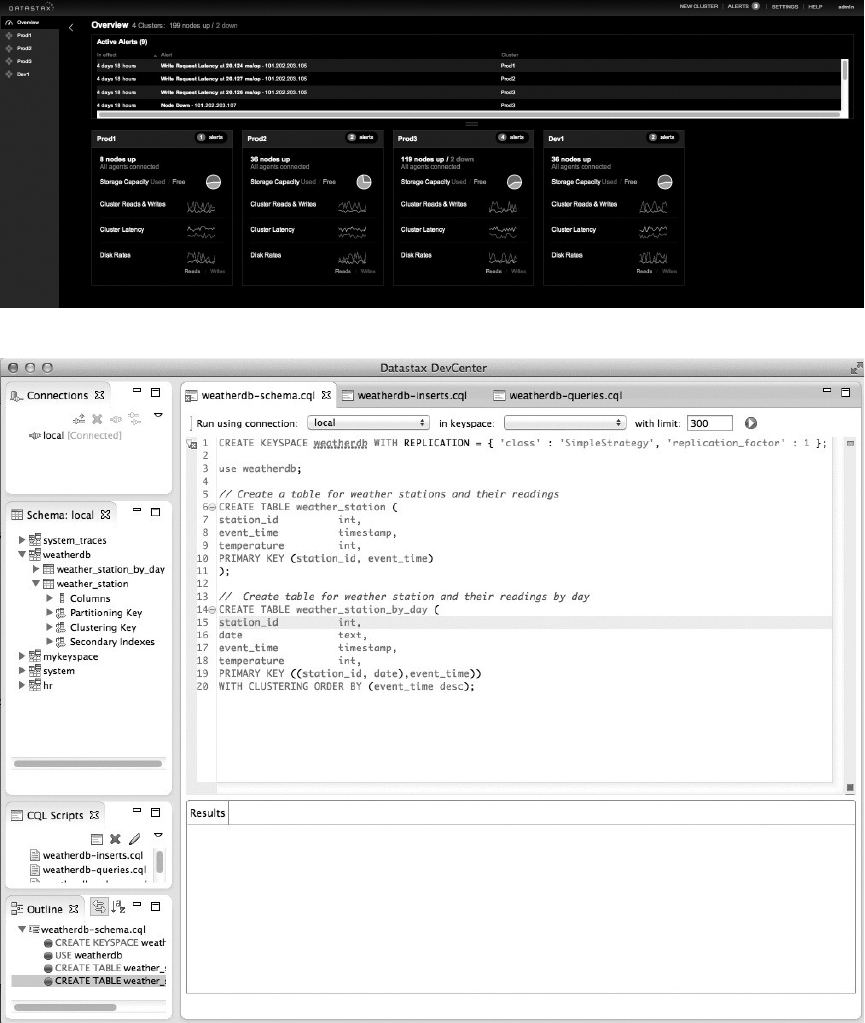Open the in keyspace dropdown
The width and height of the screenshot is (865, 1023).
click(565, 423)
